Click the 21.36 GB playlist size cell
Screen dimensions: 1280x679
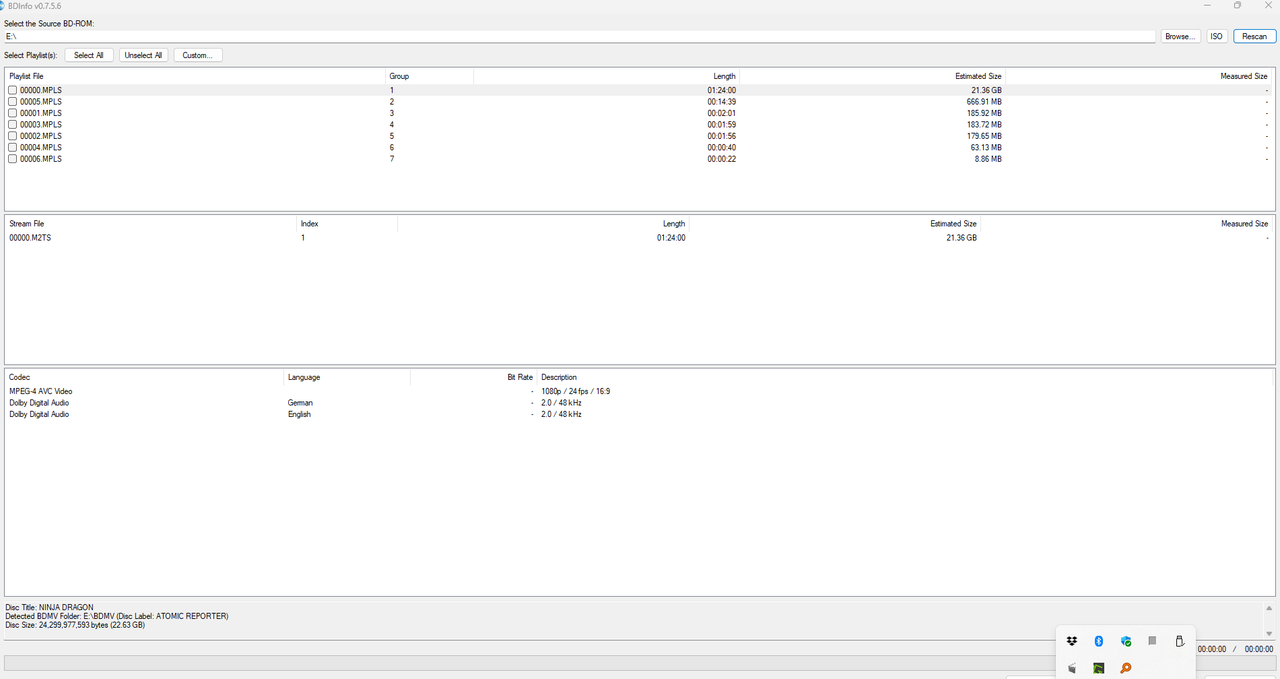point(985,90)
